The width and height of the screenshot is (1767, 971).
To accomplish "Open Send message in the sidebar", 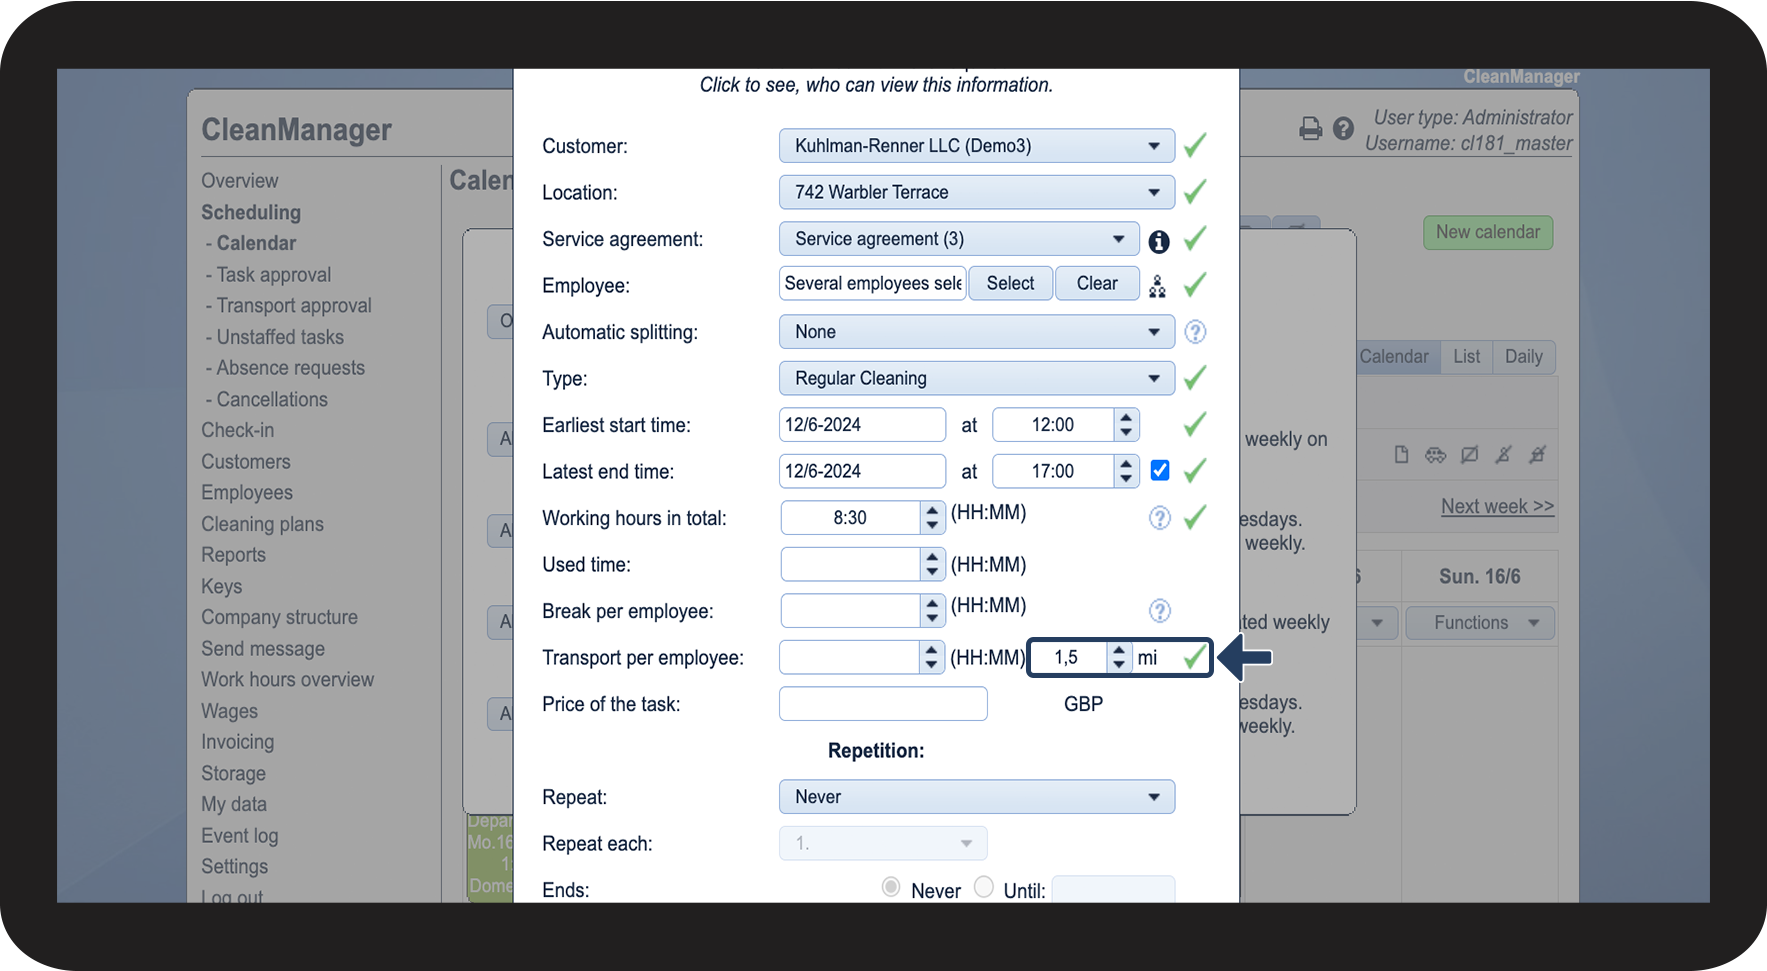I will (x=263, y=649).
